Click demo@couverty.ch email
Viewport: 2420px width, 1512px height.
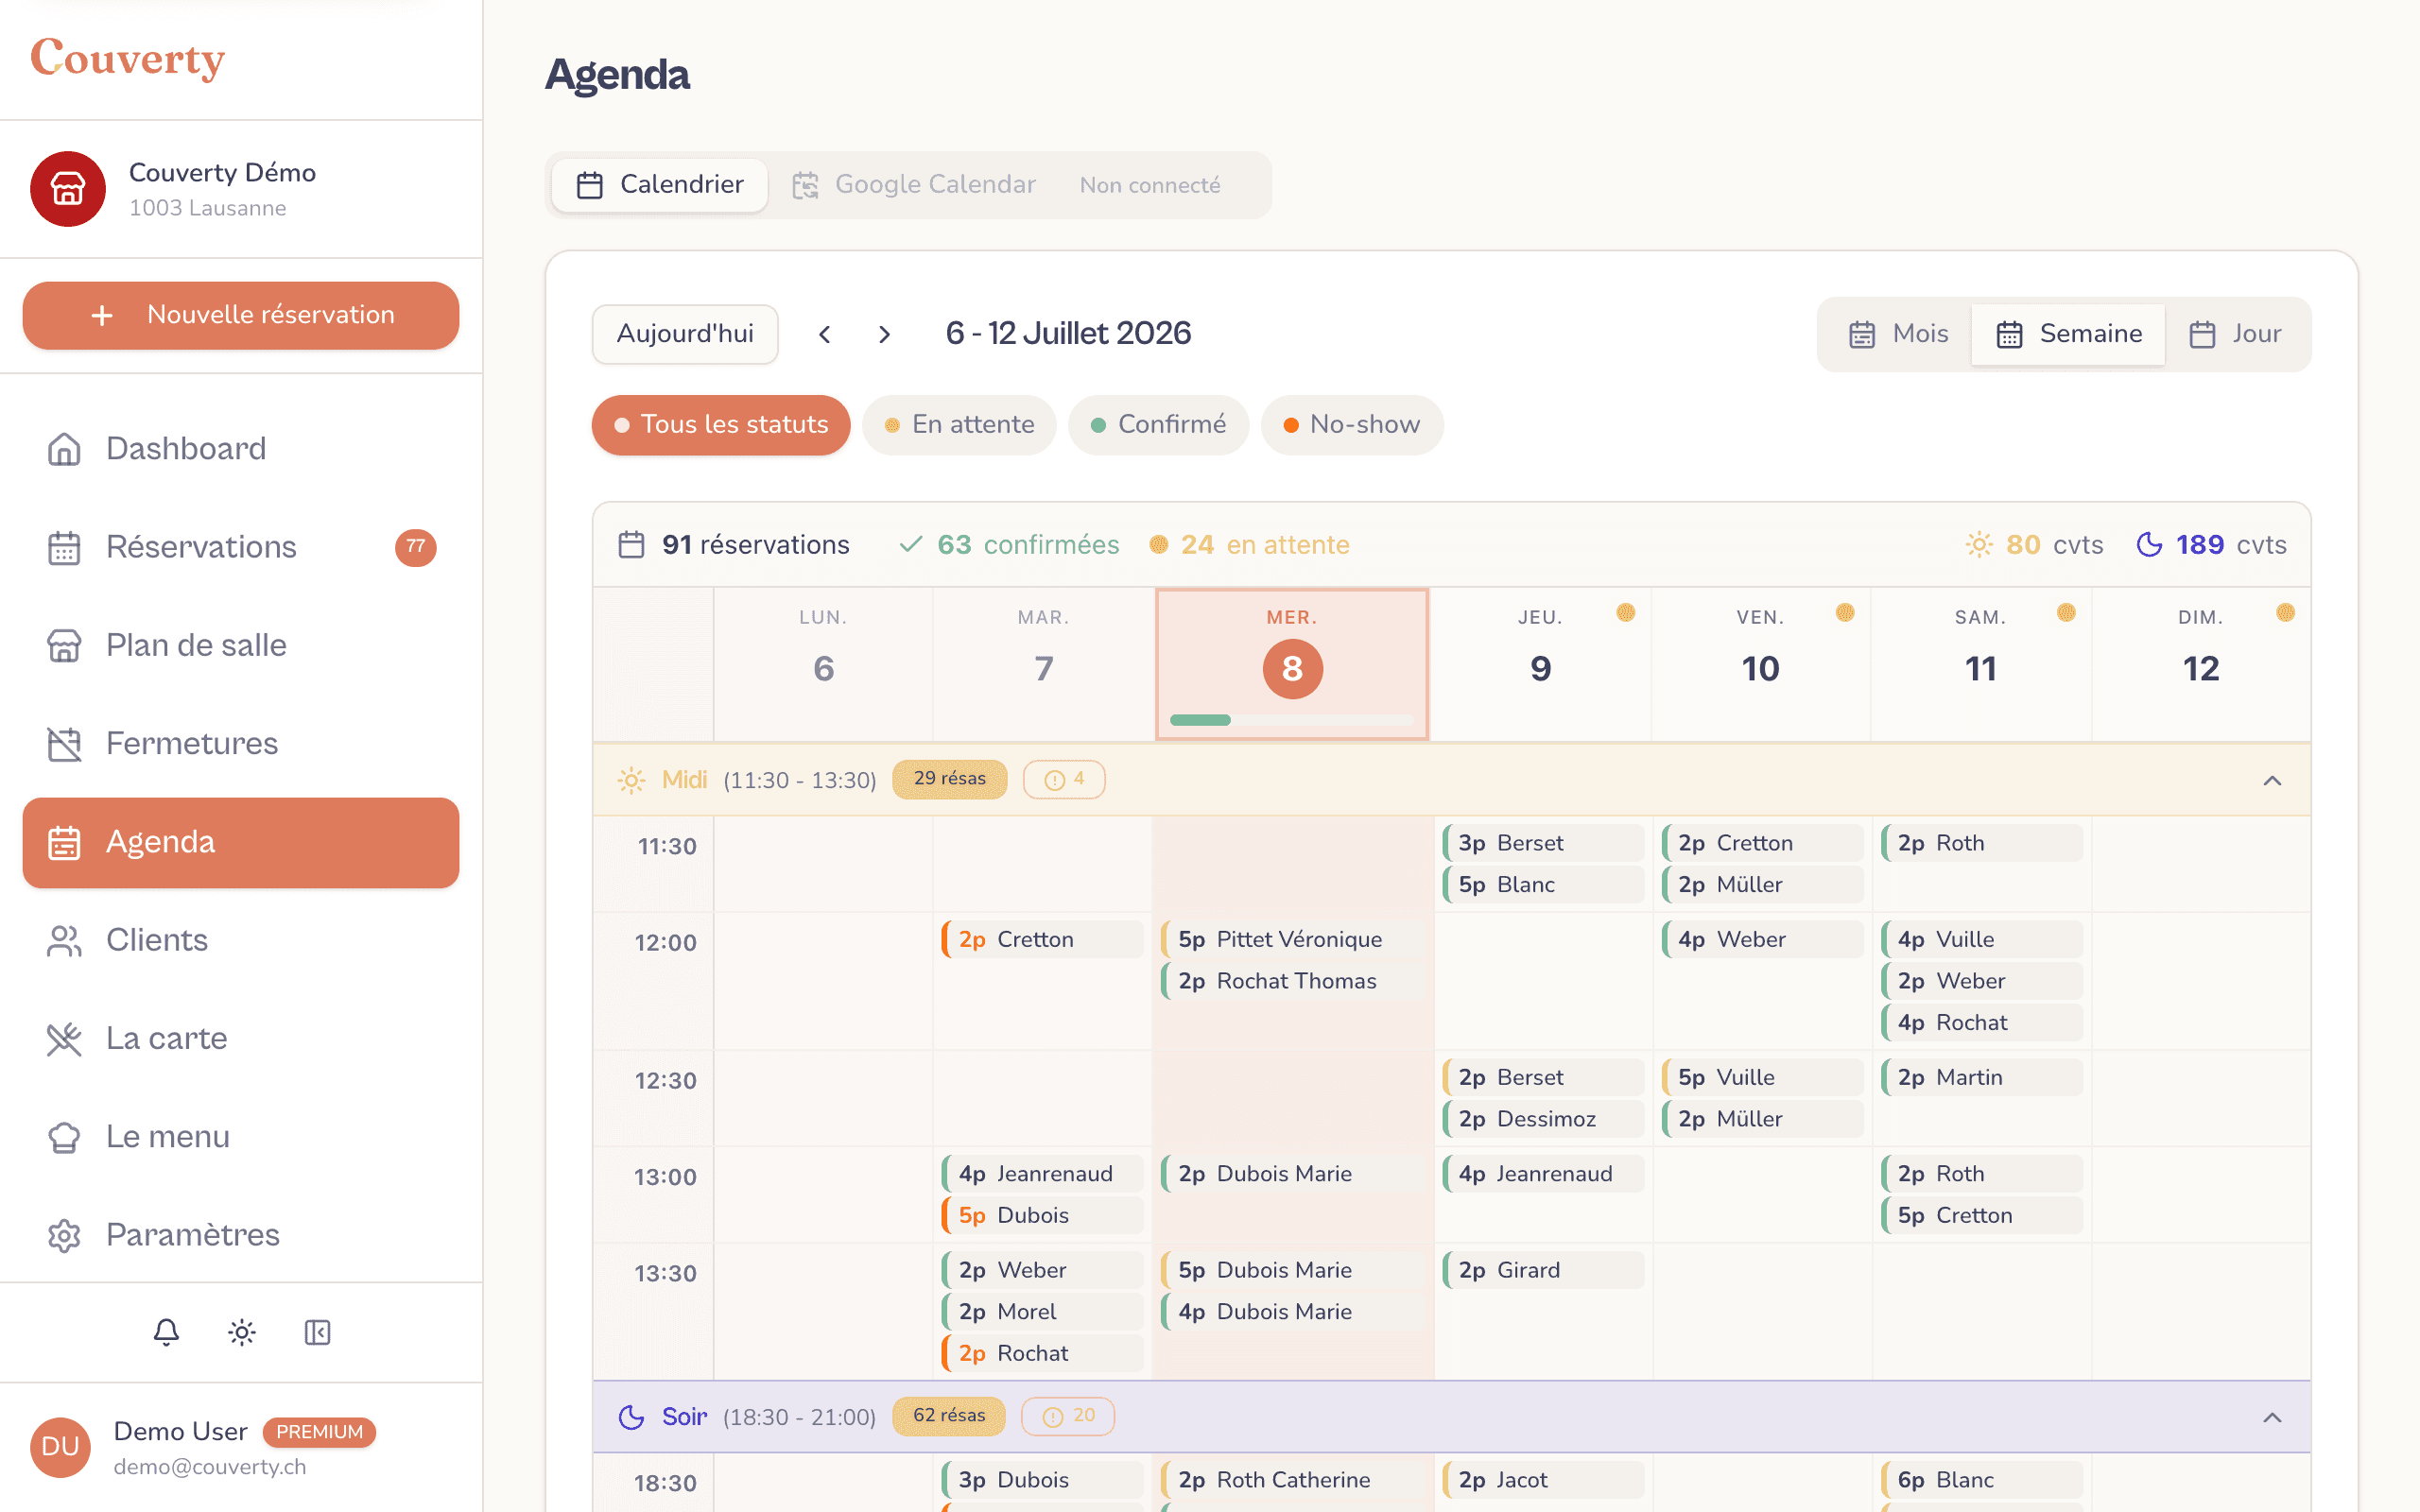[210, 1467]
